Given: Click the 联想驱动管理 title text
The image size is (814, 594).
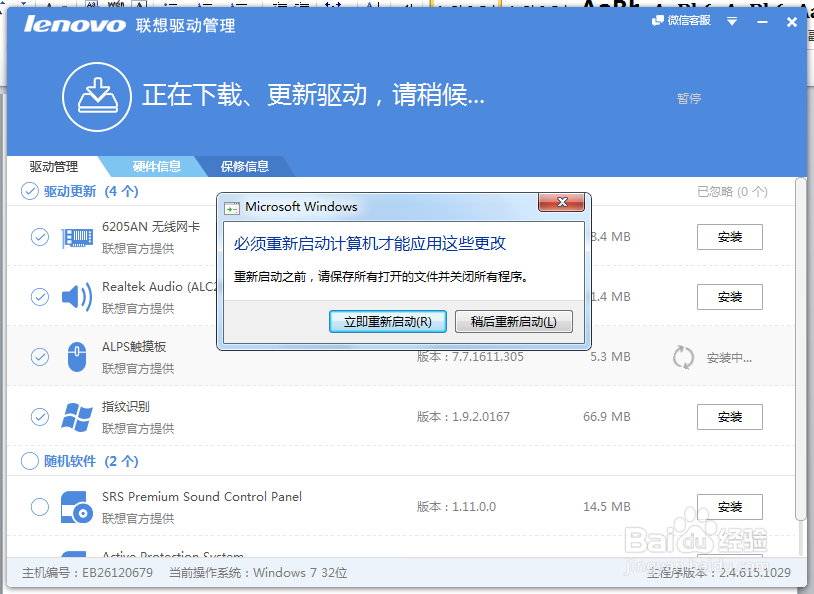Looking at the screenshot, I should click(x=185, y=25).
